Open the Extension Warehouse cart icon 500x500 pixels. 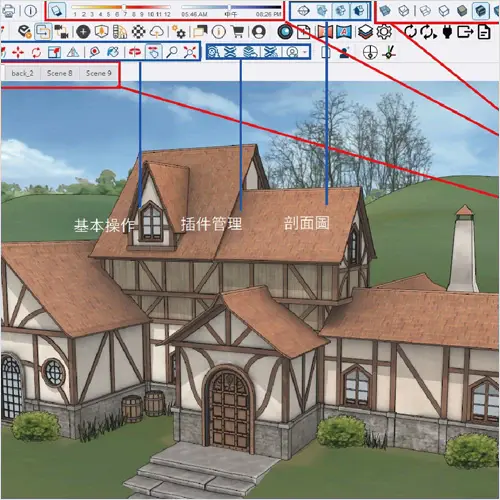238,32
